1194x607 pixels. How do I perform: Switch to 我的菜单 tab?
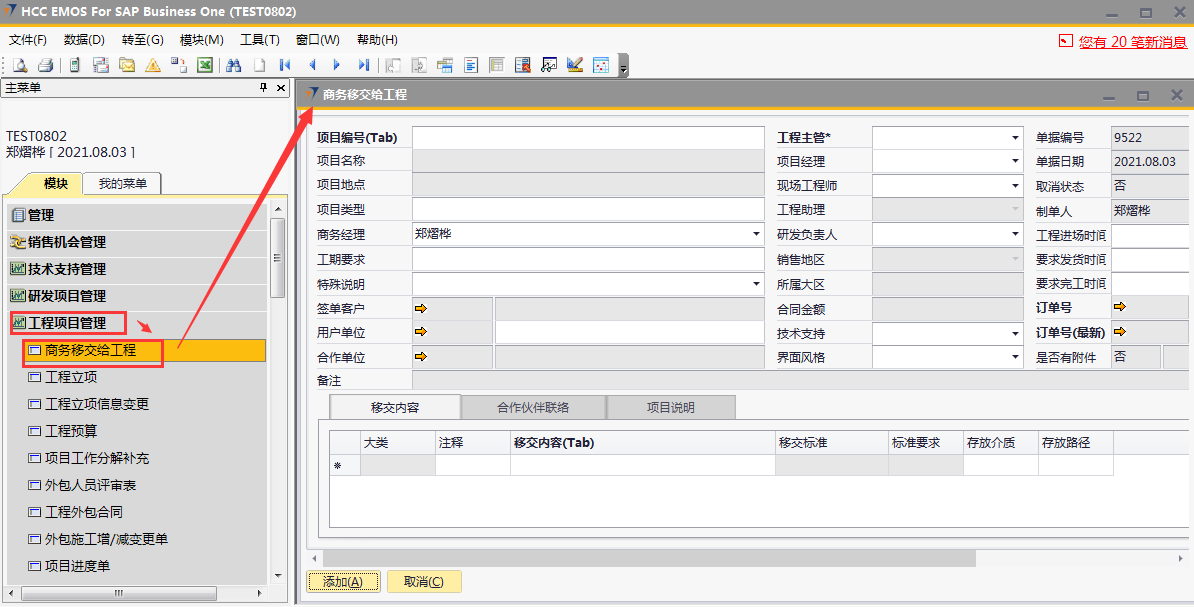pyautogui.click(x=122, y=183)
